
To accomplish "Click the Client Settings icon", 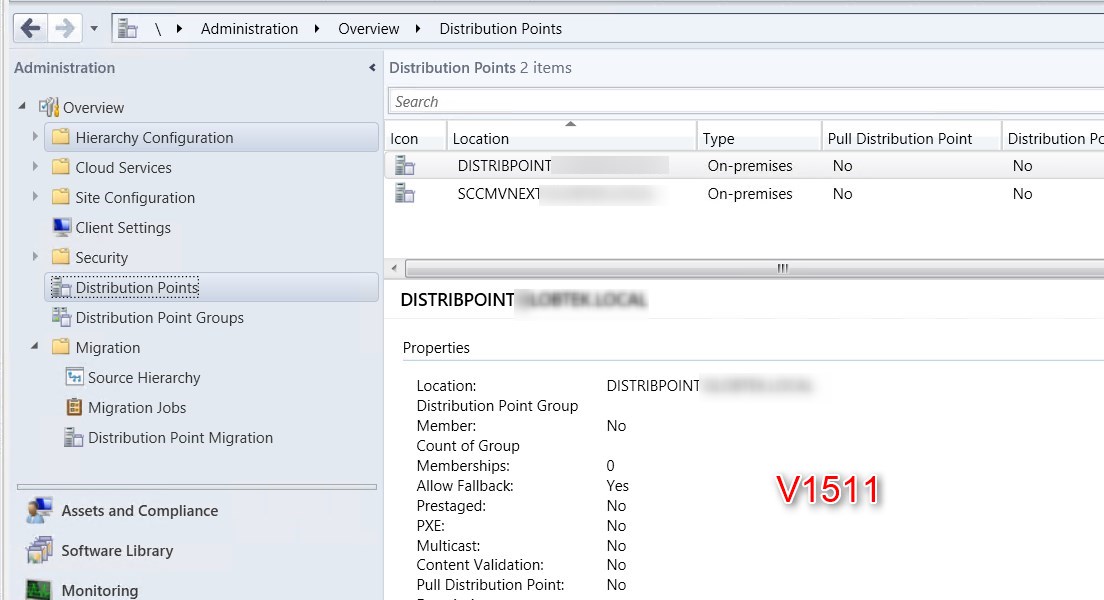I will (x=62, y=227).
